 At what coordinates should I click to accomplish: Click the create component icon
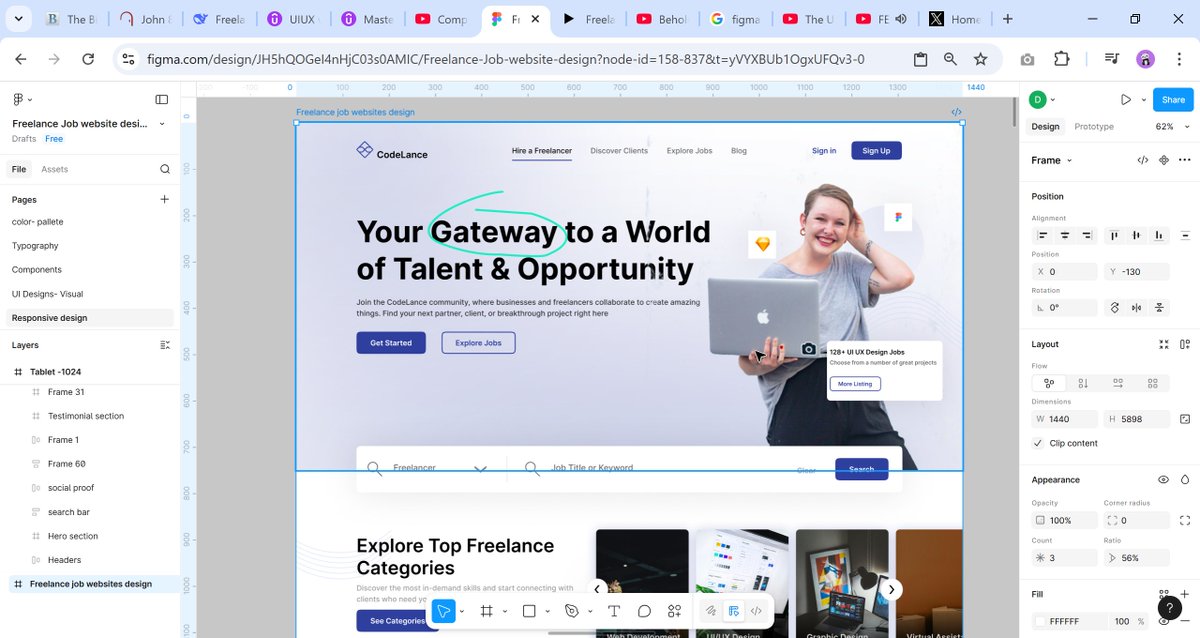1164,160
